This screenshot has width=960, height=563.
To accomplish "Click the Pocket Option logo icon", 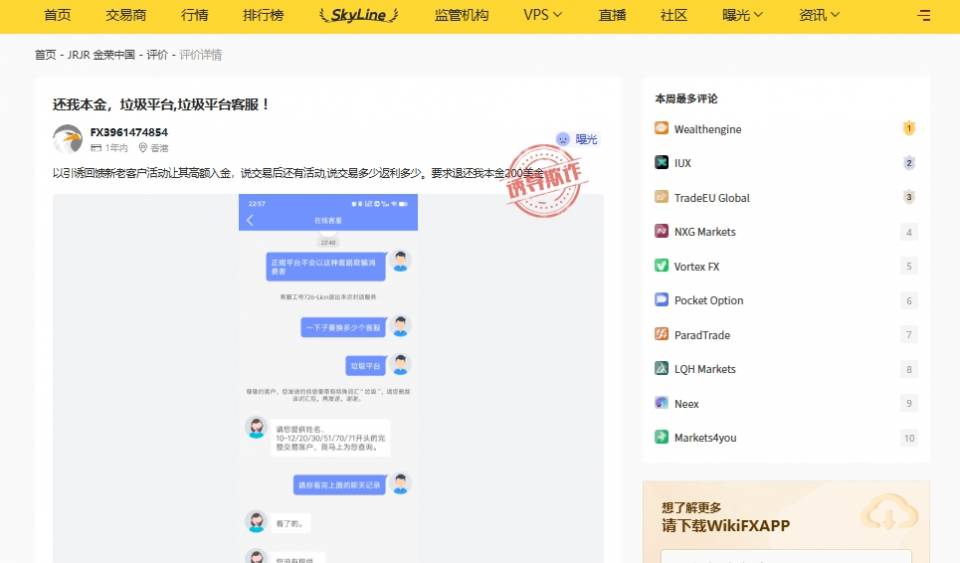I will click(661, 299).
